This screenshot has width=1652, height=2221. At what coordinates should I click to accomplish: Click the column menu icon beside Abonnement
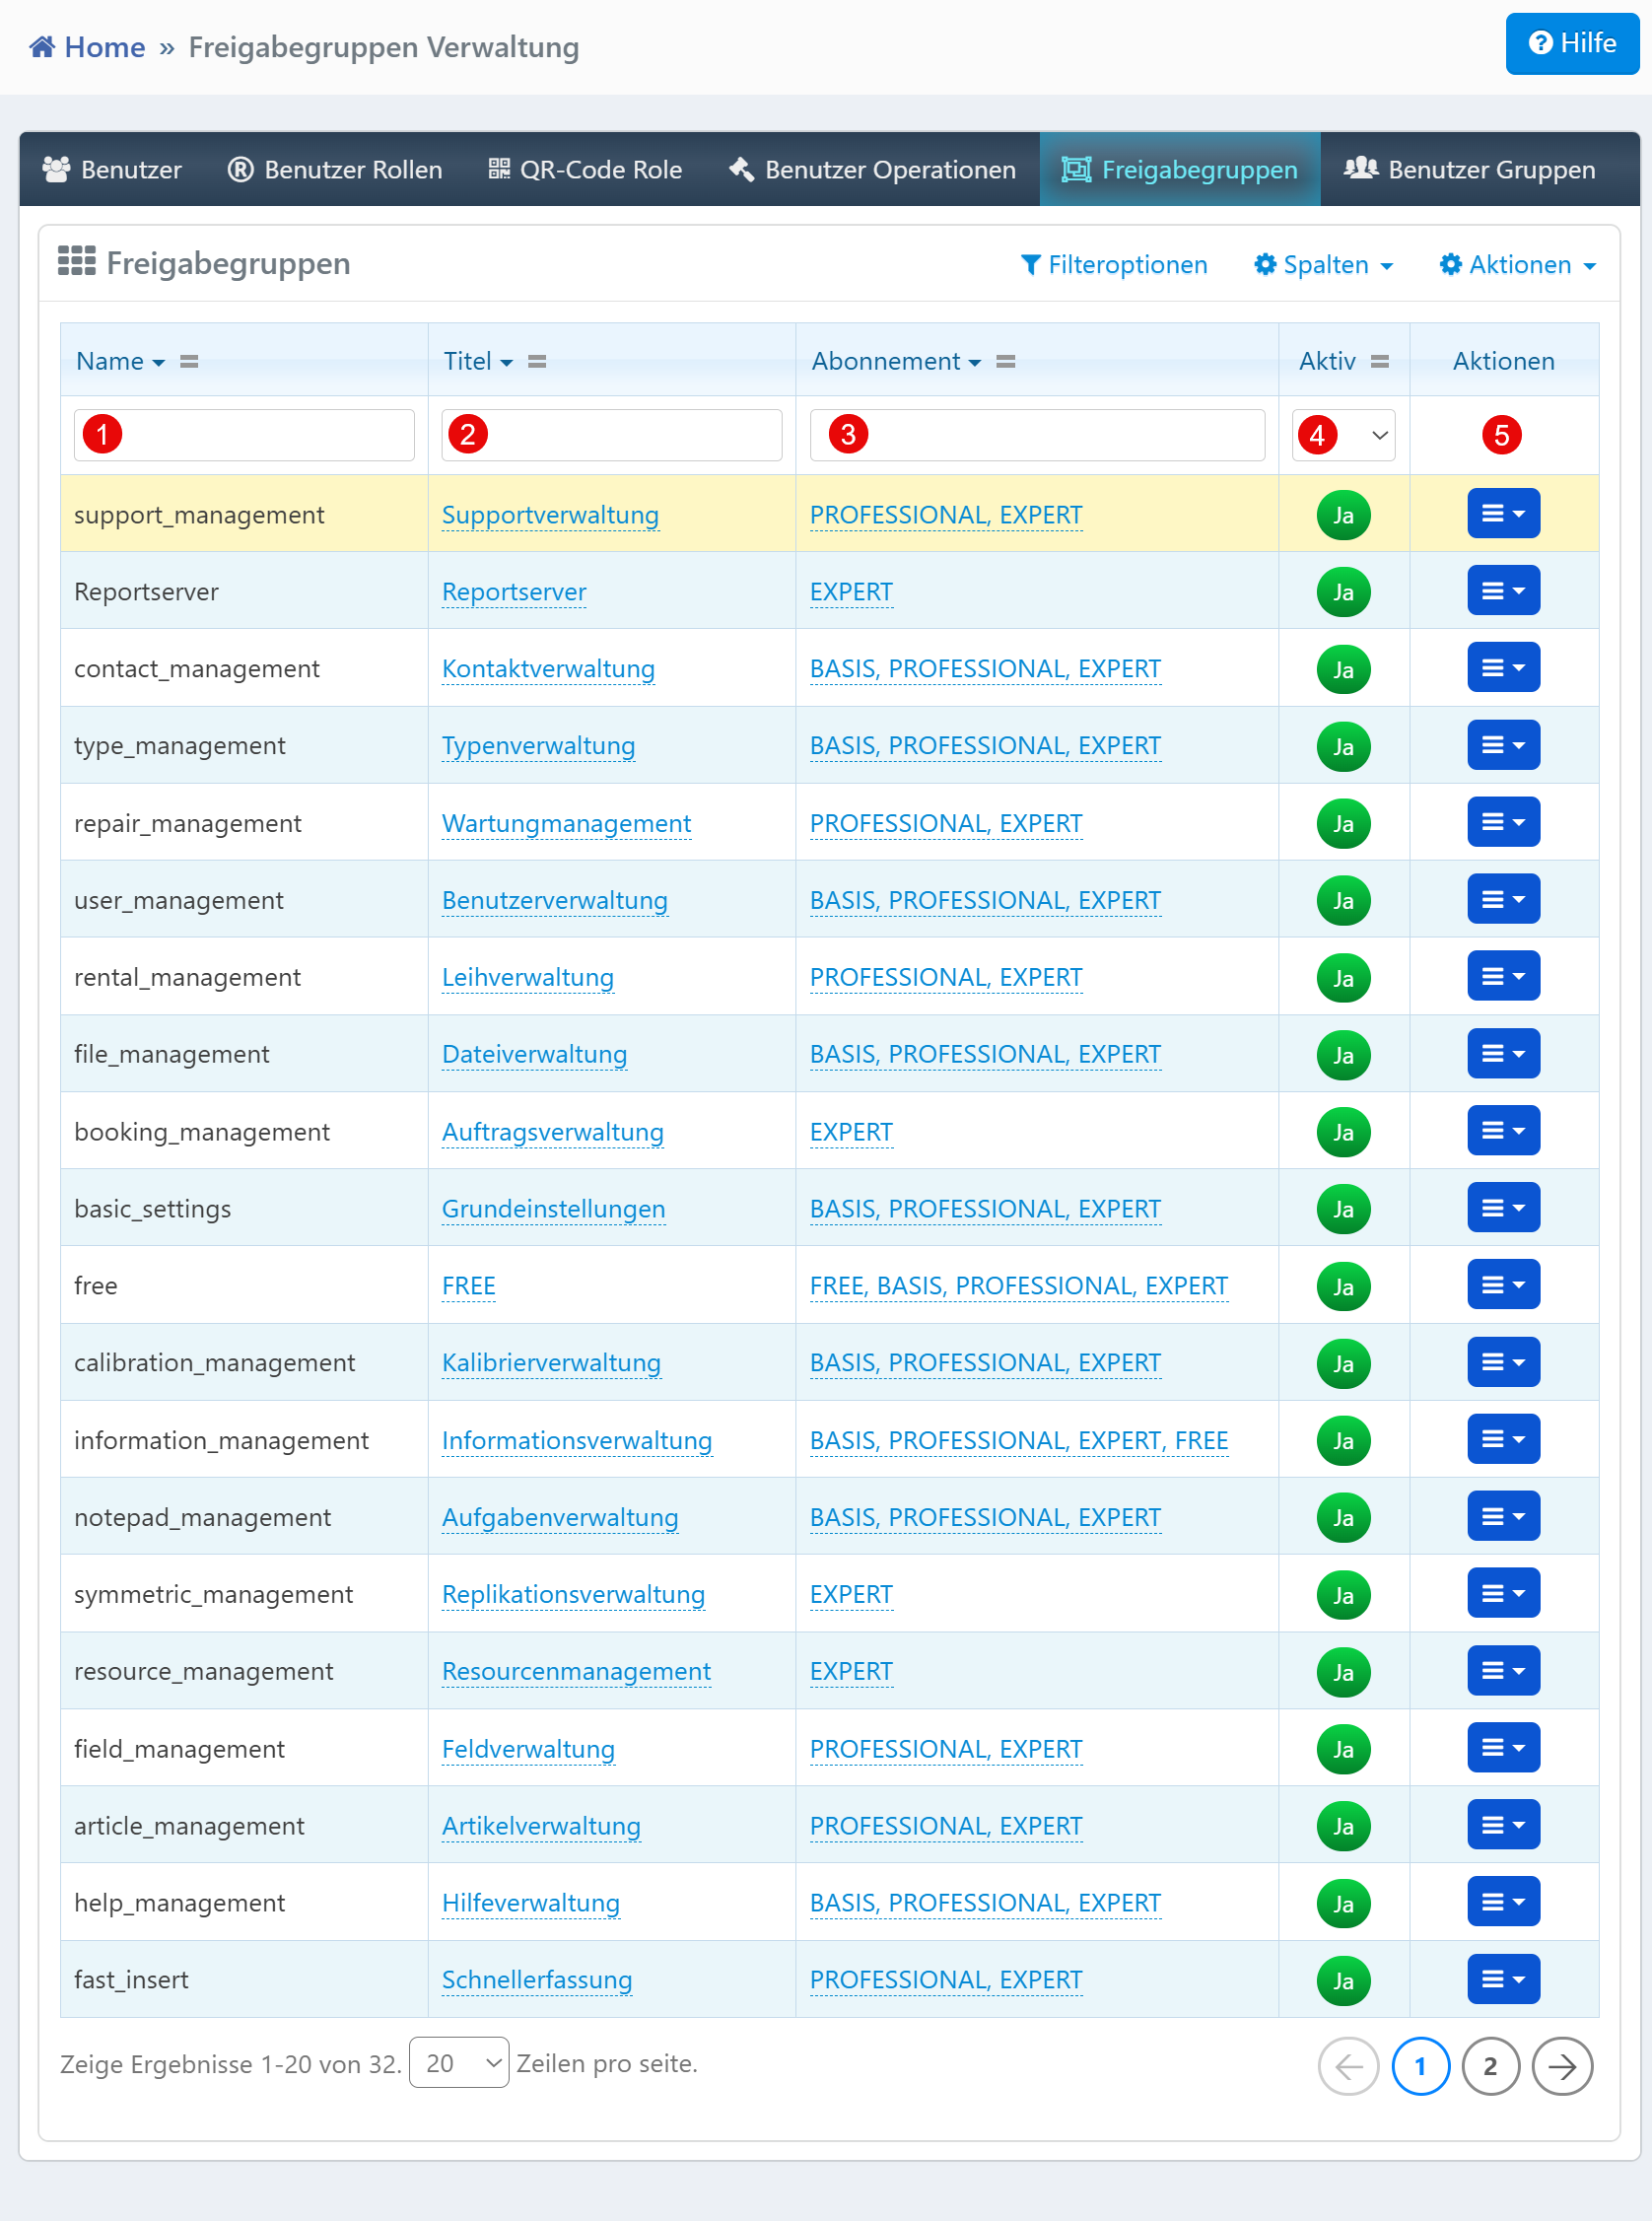click(1005, 362)
